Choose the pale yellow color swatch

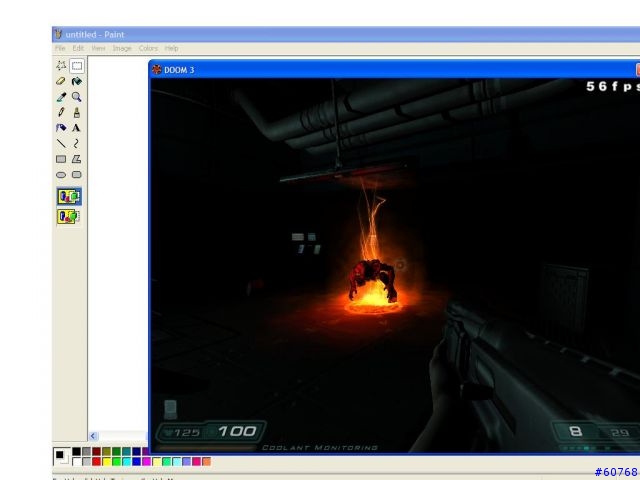coord(156,462)
